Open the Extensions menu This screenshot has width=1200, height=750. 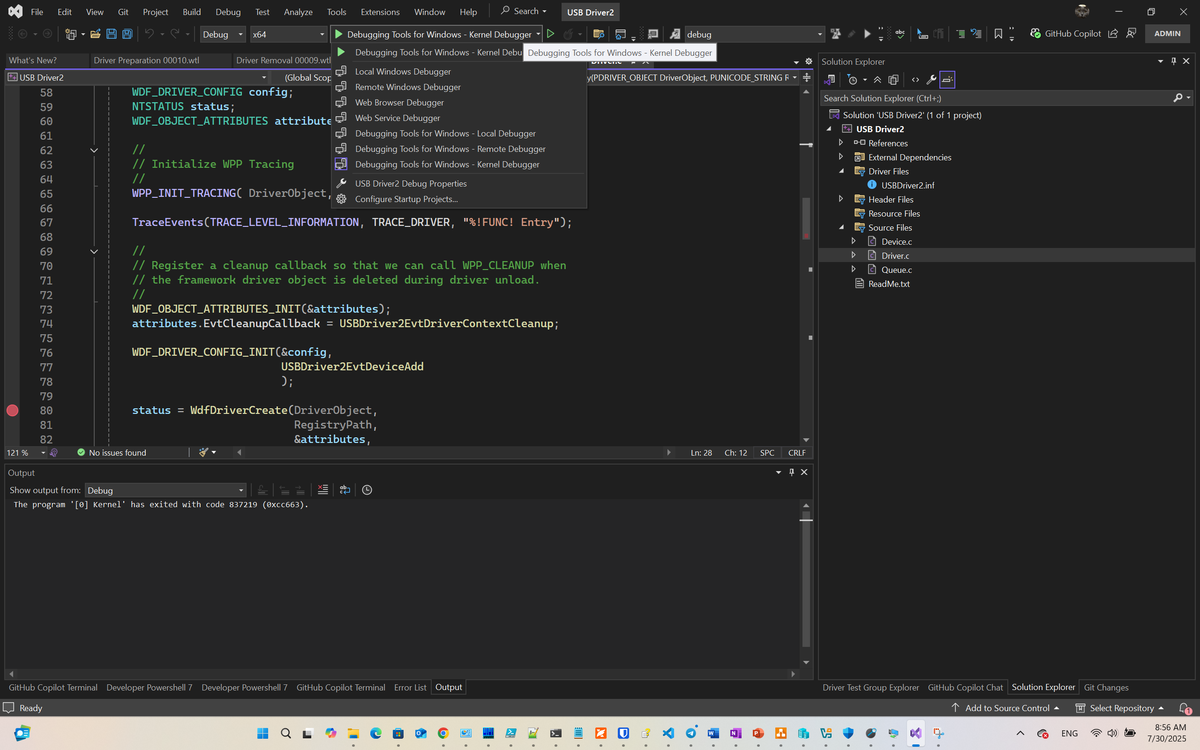380,12
